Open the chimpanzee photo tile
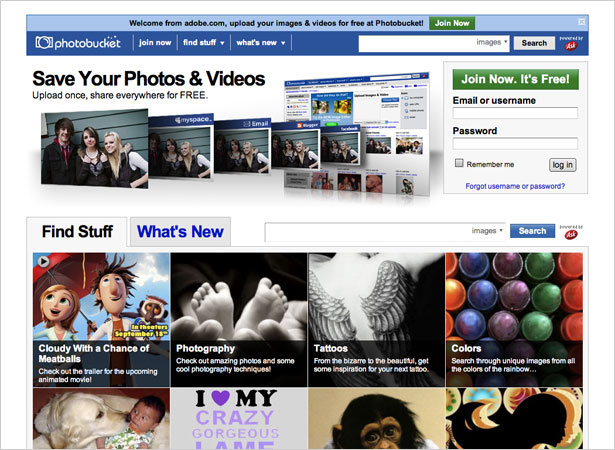Image resolution: width=615 pixels, height=450 pixels. click(x=377, y=419)
